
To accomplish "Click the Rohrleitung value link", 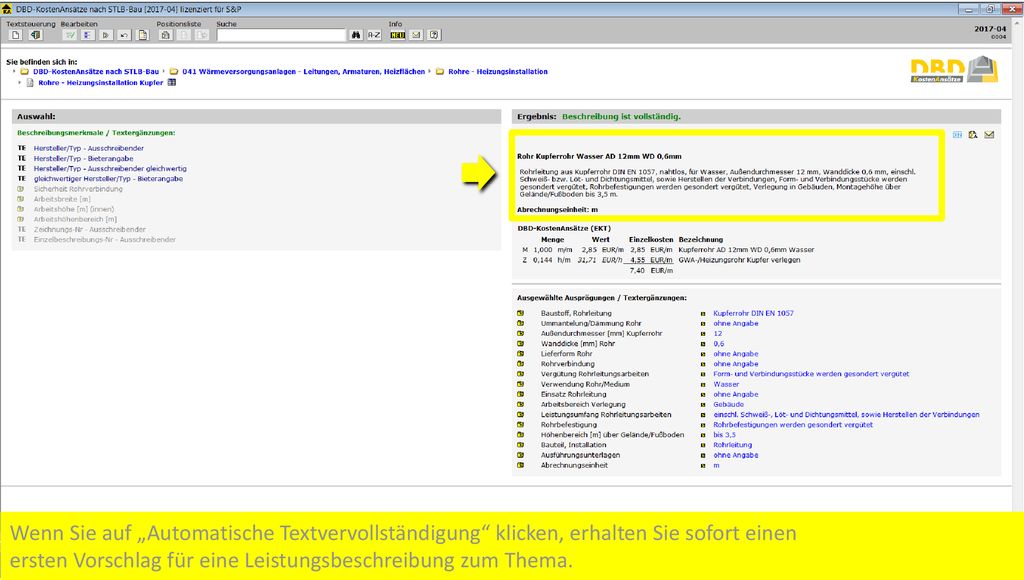I will pyautogui.click(x=733, y=445).
